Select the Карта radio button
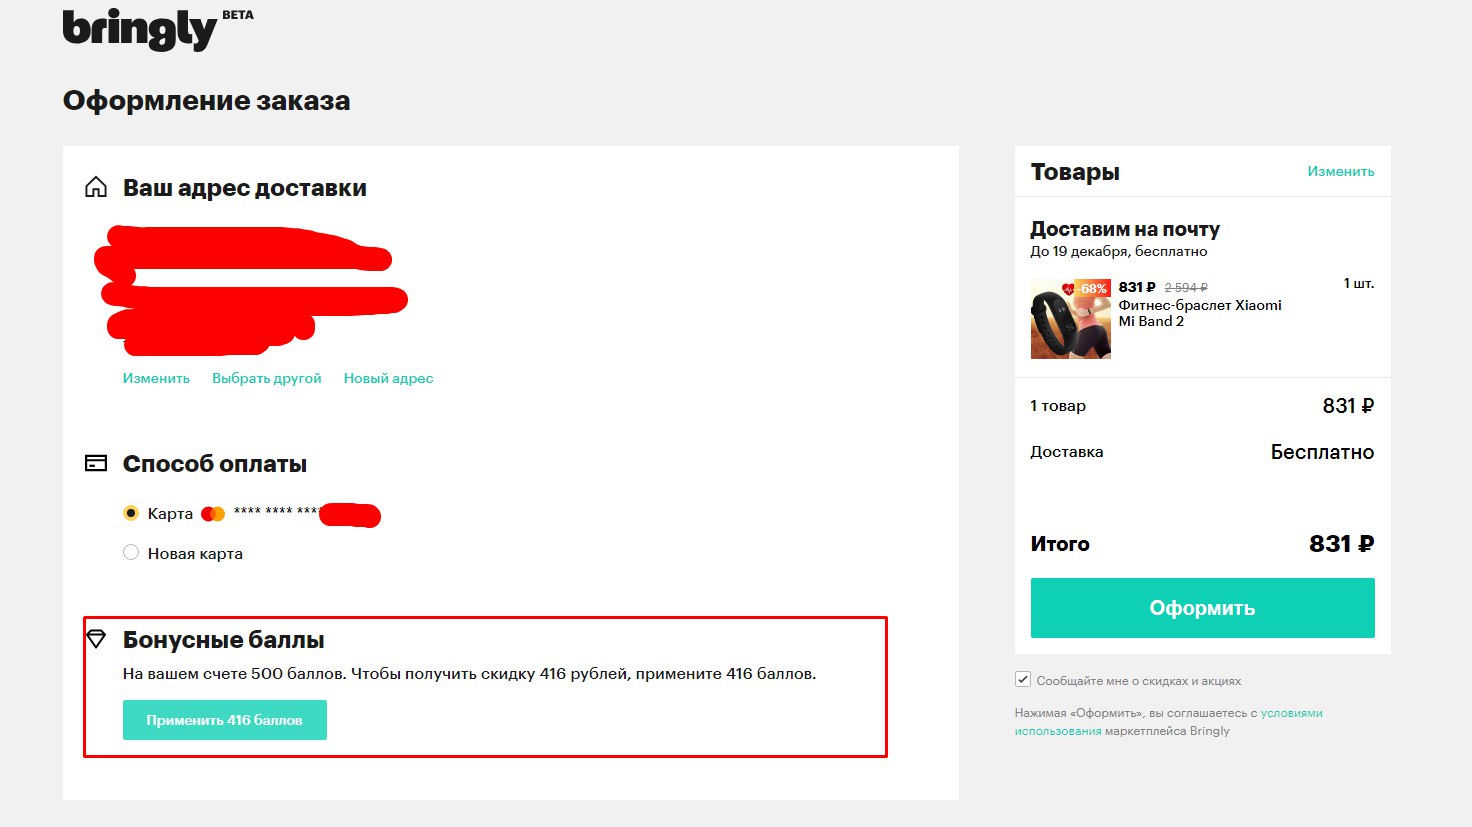1472x827 pixels. click(131, 513)
